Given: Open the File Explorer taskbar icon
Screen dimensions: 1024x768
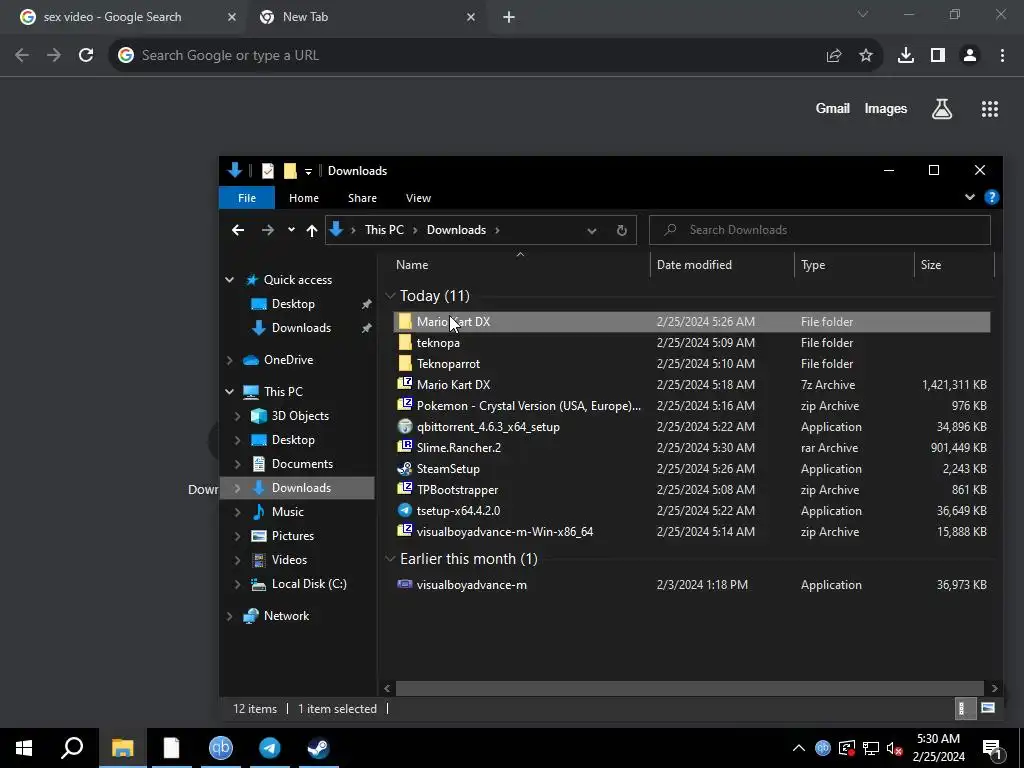Looking at the screenshot, I should [122, 748].
